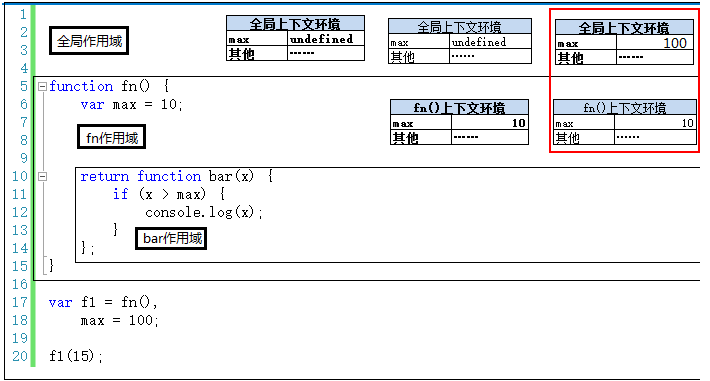Select line number 1 in gutter
This screenshot has height=381, width=710.
[23, 14]
